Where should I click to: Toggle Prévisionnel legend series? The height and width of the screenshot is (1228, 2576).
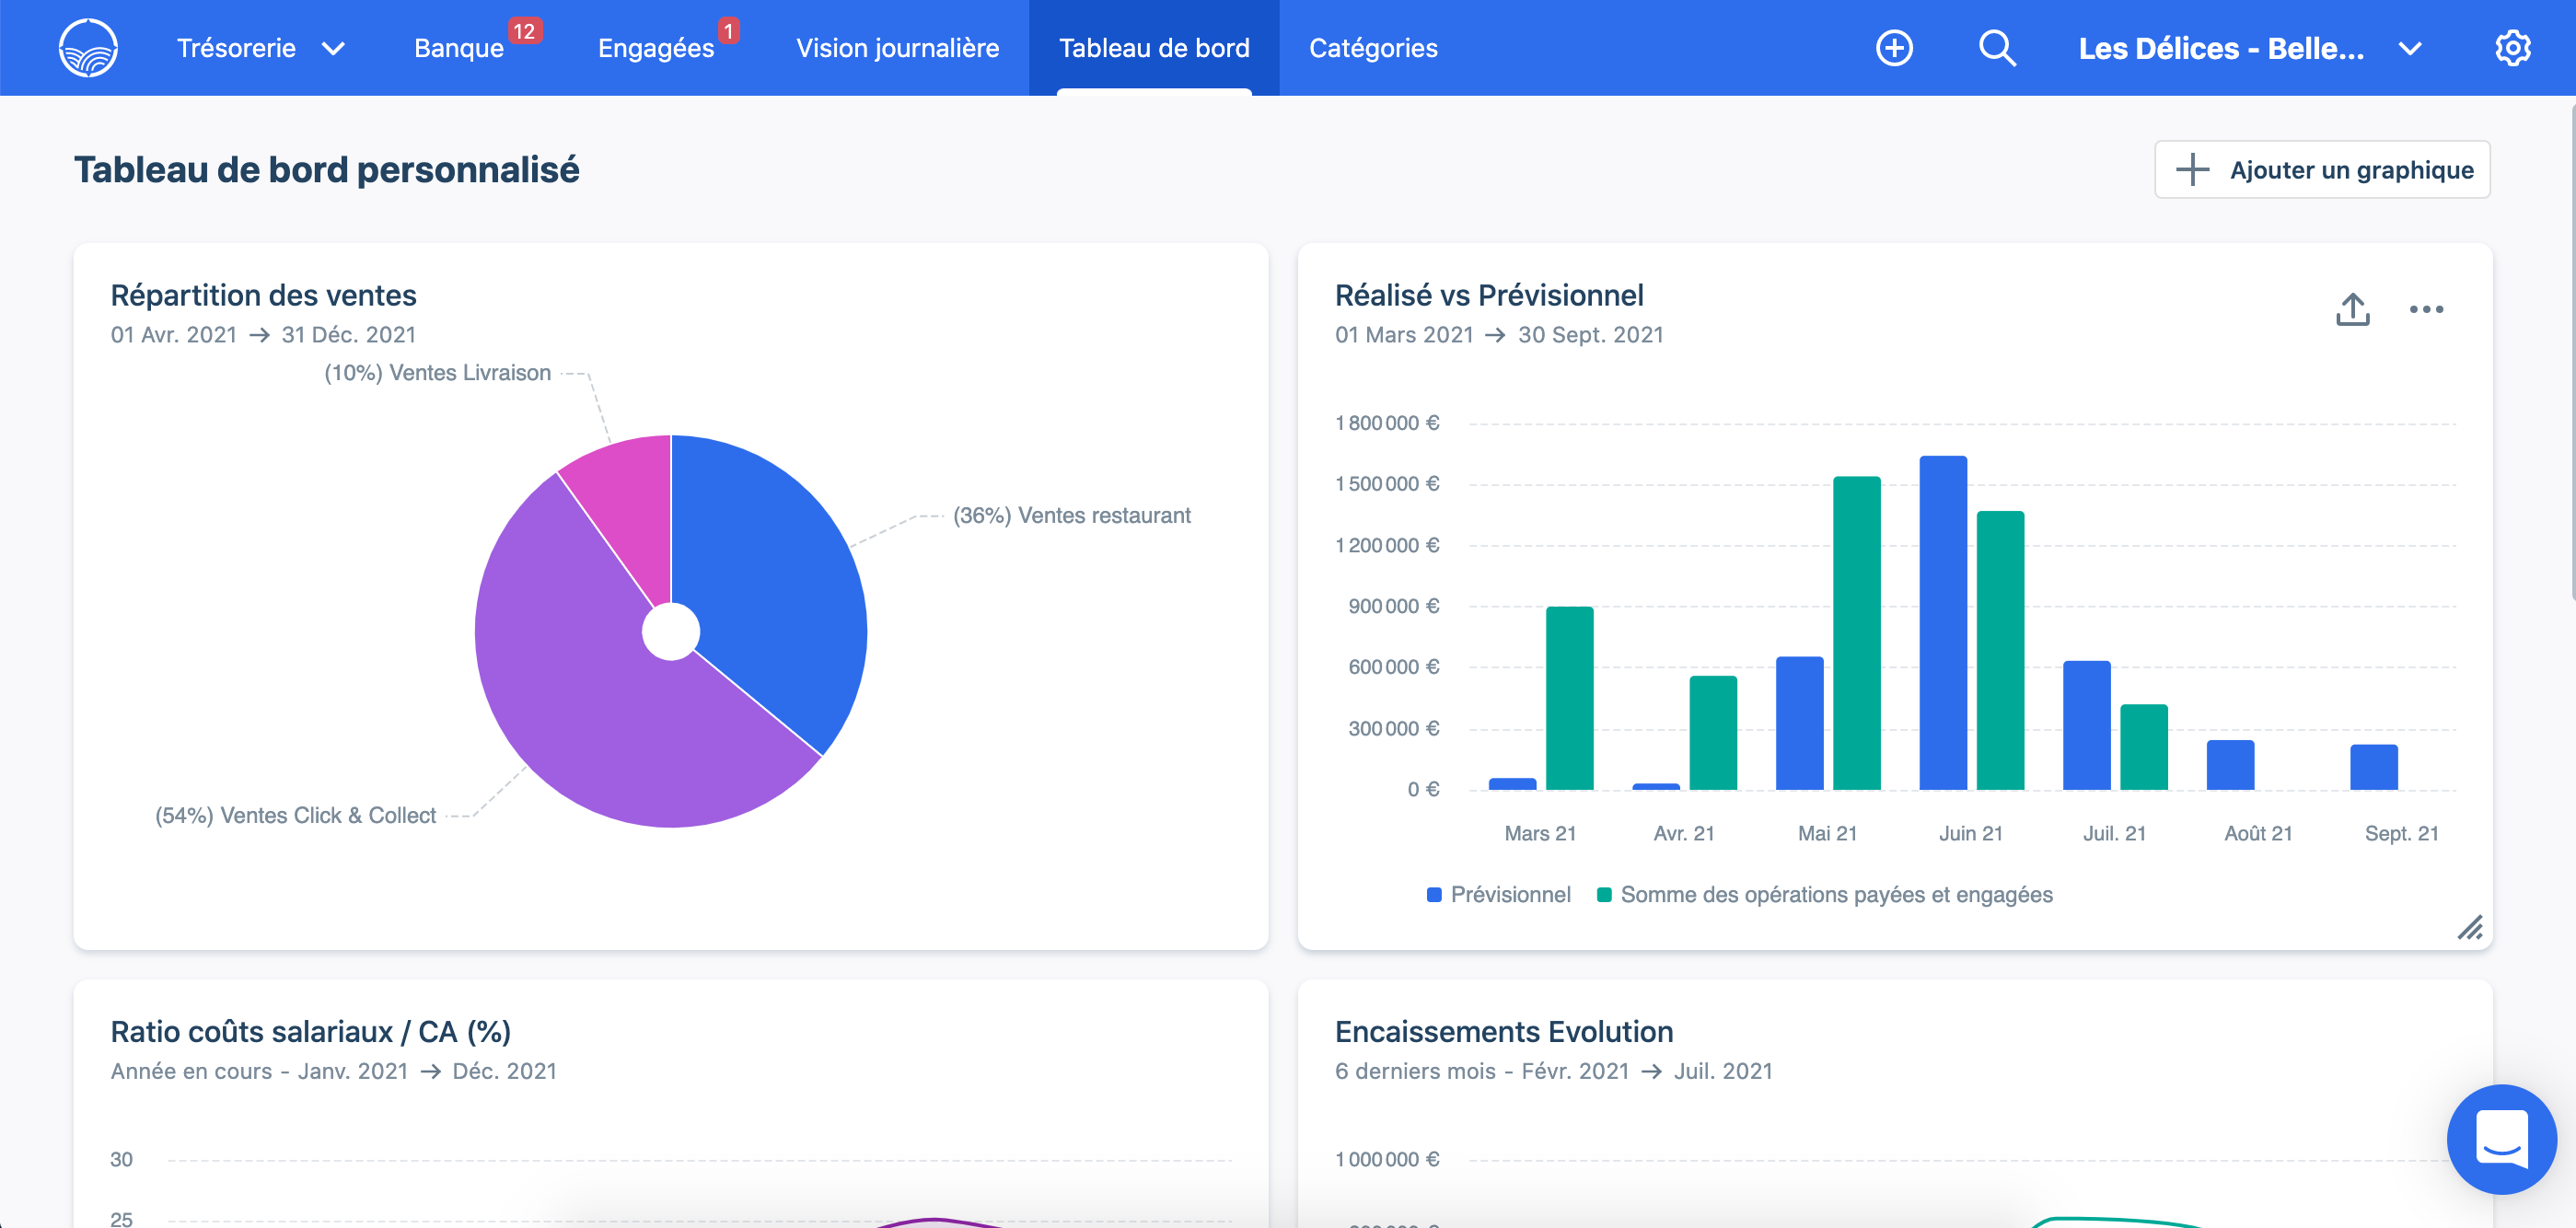1498,894
